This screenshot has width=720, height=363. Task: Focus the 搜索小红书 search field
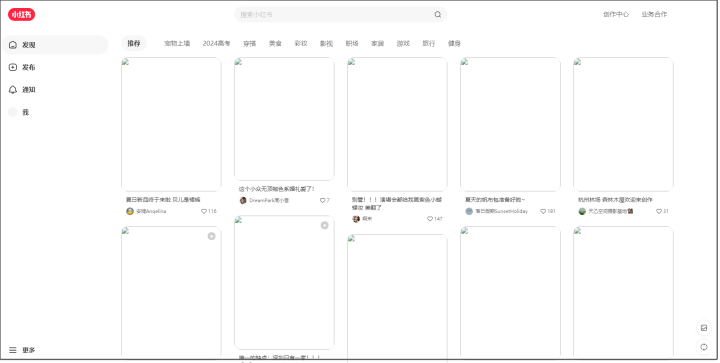coord(340,15)
